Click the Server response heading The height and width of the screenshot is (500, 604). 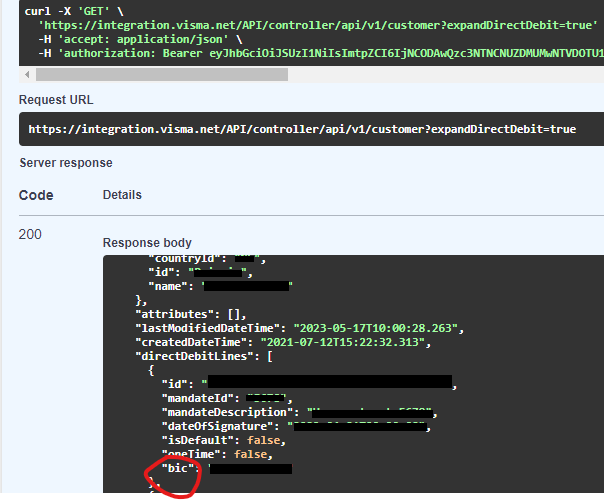(66, 163)
